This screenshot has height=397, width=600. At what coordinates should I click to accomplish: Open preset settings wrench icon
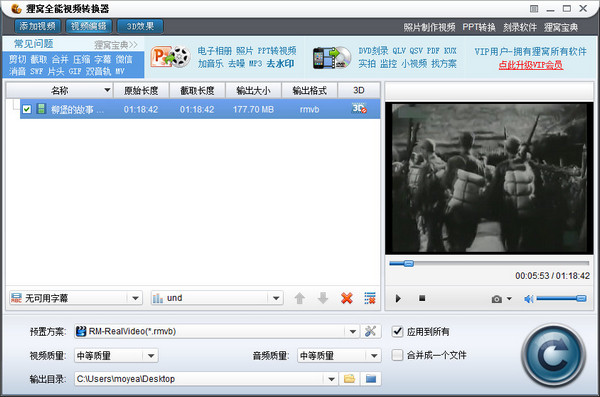pos(370,331)
